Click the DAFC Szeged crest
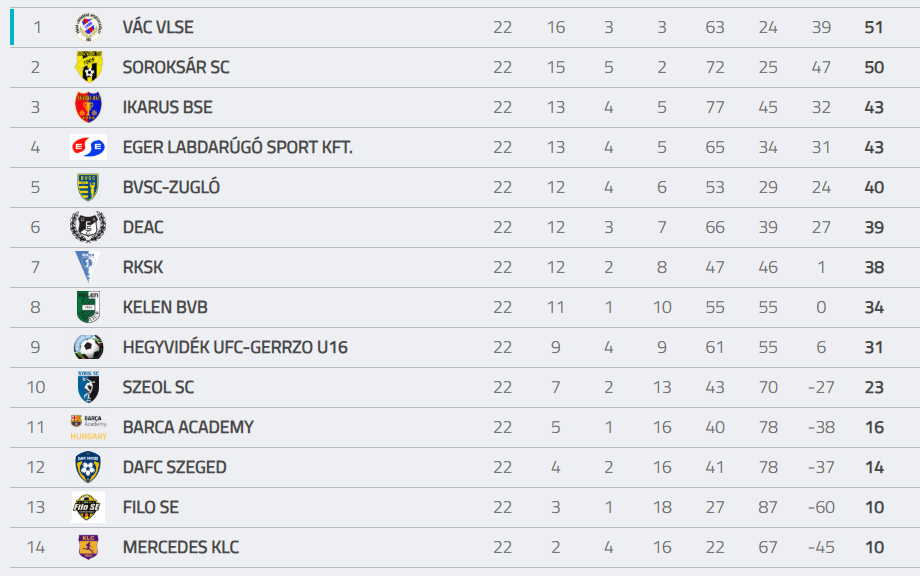 point(88,467)
